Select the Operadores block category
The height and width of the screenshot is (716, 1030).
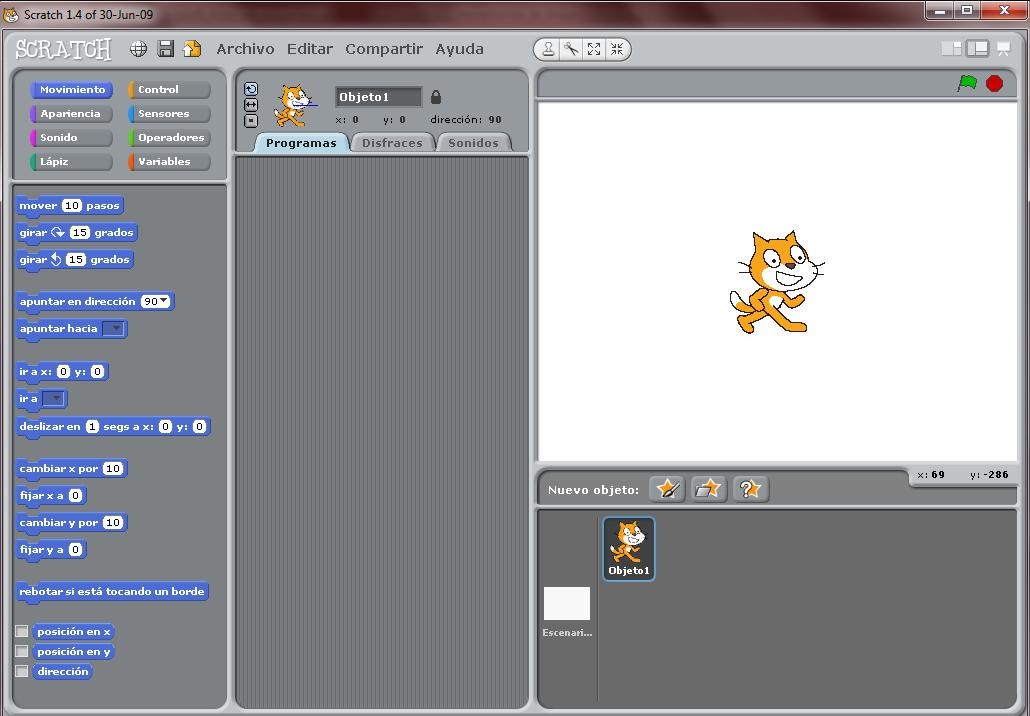pyautogui.click(x=169, y=137)
